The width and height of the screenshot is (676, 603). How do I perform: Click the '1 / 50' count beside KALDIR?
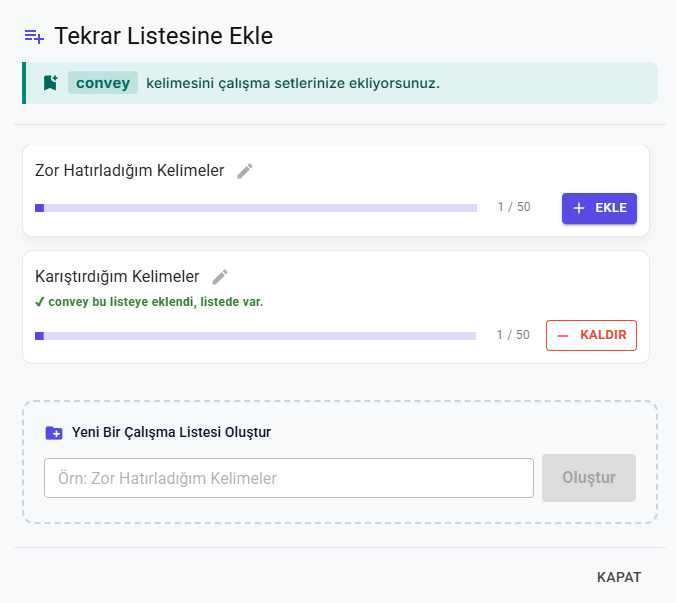[x=513, y=335]
